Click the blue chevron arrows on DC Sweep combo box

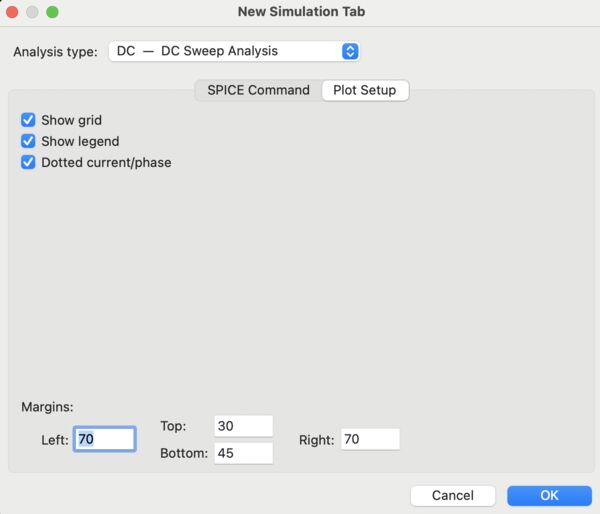pyautogui.click(x=350, y=51)
